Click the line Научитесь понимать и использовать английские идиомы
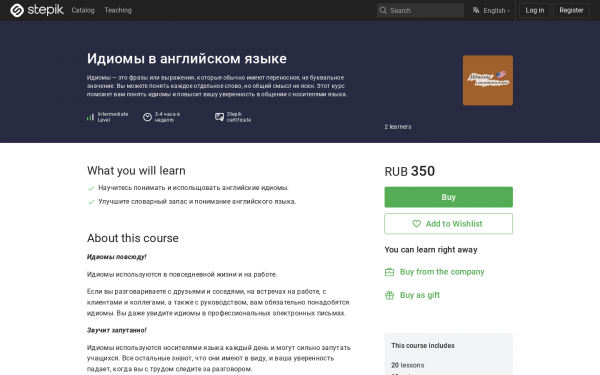600x375 pixels. tap(193, 188)
